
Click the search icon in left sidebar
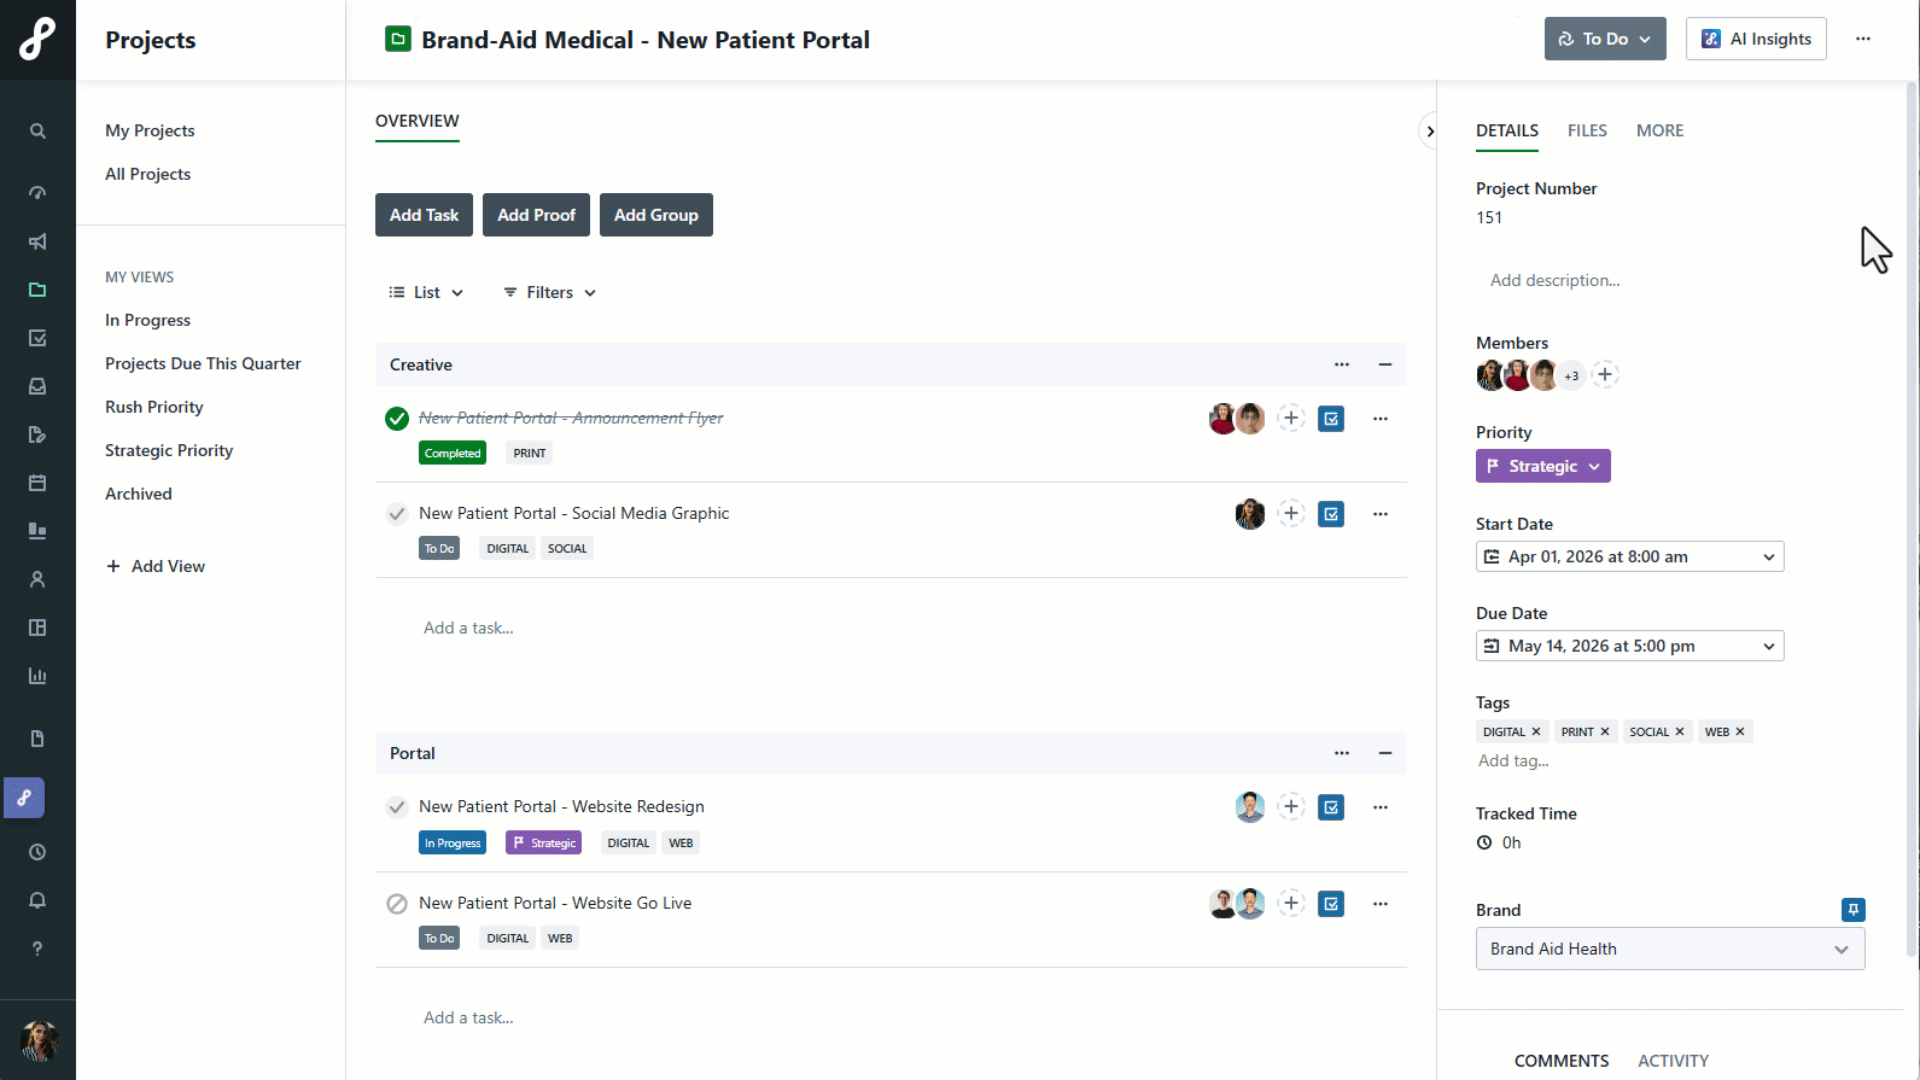[37, 131]
